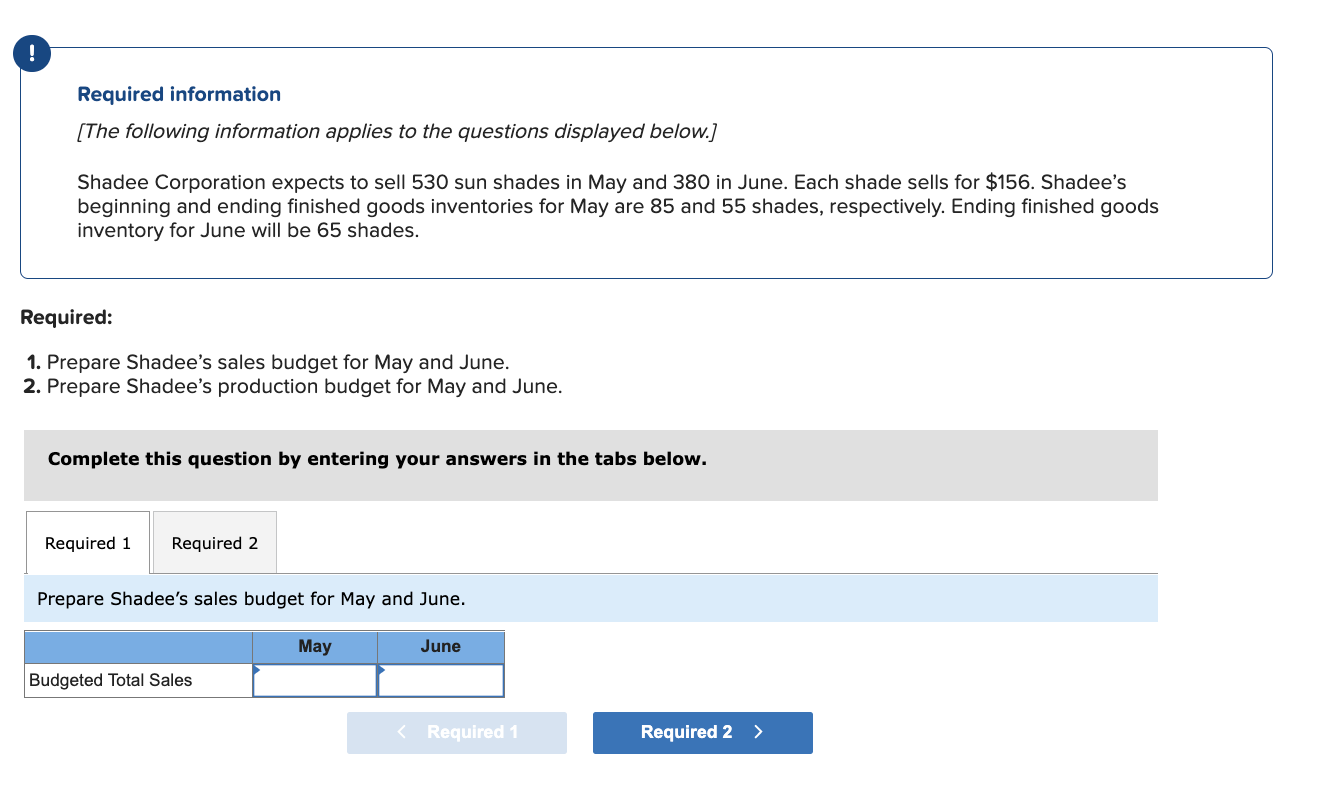Screen dimensions: 1334x796
Task: Click the left chevron on Required 1 button
Action: pyautogui.click(x=402, y=732)
